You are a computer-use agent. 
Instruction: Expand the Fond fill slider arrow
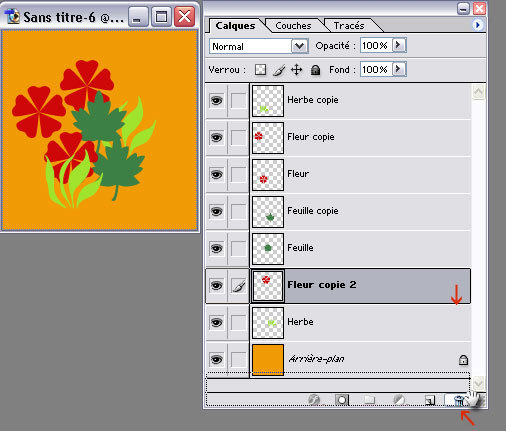(x=399, y=69)
